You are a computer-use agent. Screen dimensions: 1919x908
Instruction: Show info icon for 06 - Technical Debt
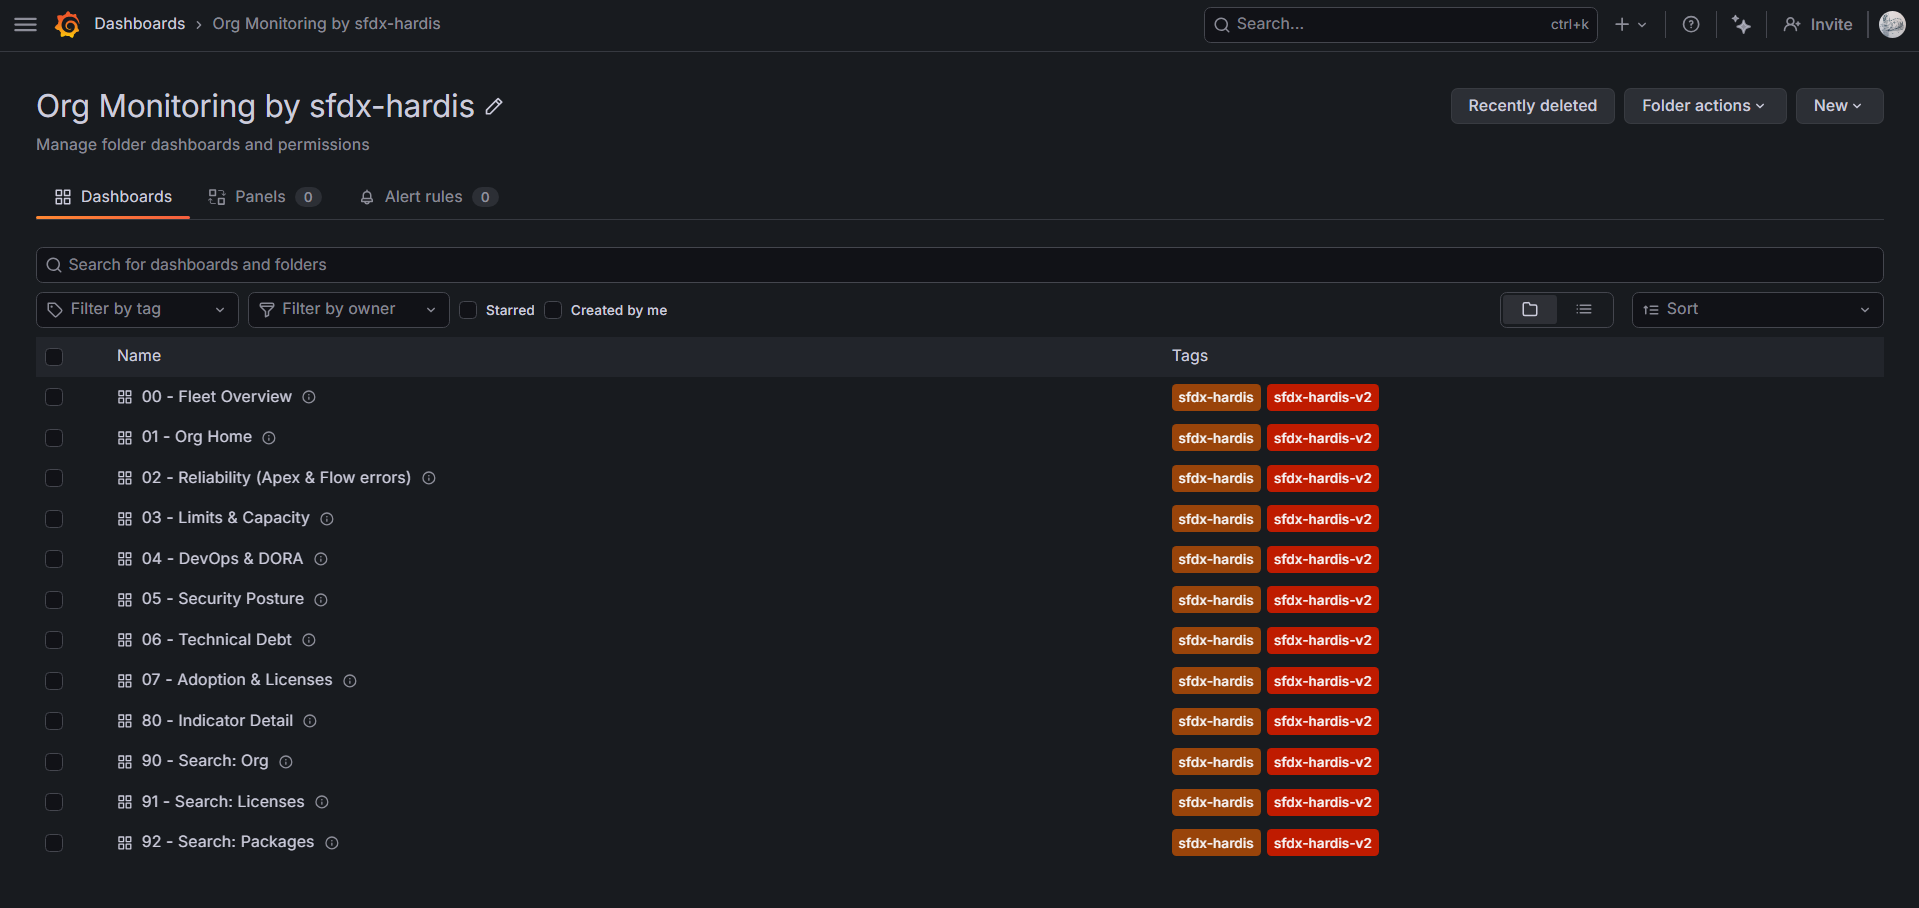tap(309, 640)
